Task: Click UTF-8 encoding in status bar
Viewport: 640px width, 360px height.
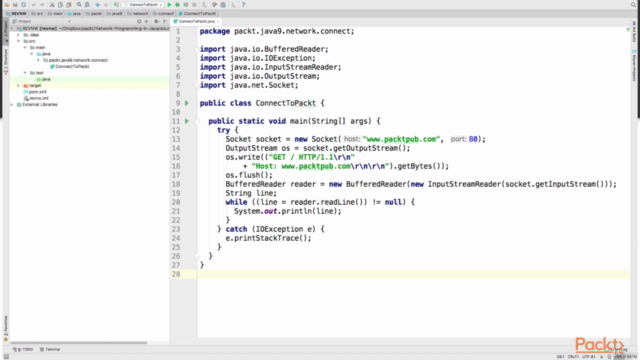Action: click(x=589, y=357)
